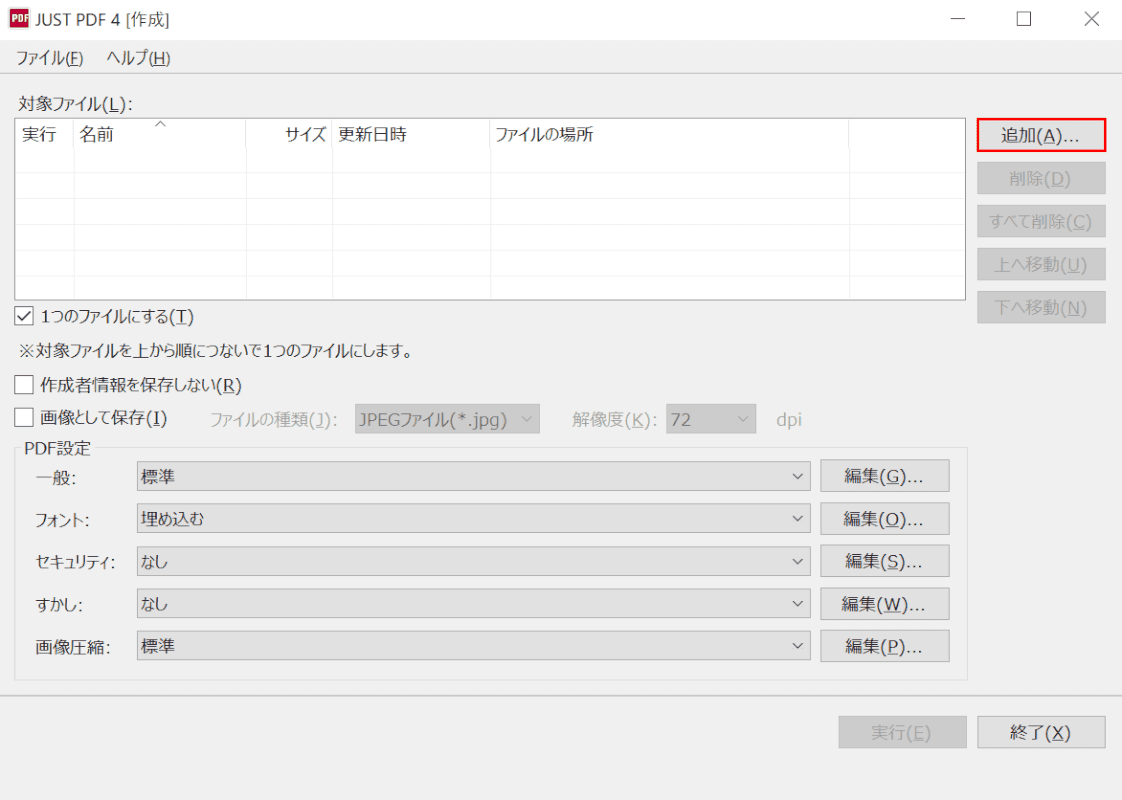Viewport: 1122px width, 800px height.
Task: Click the 終了(X) button
Action: (x=1040, y=732)
